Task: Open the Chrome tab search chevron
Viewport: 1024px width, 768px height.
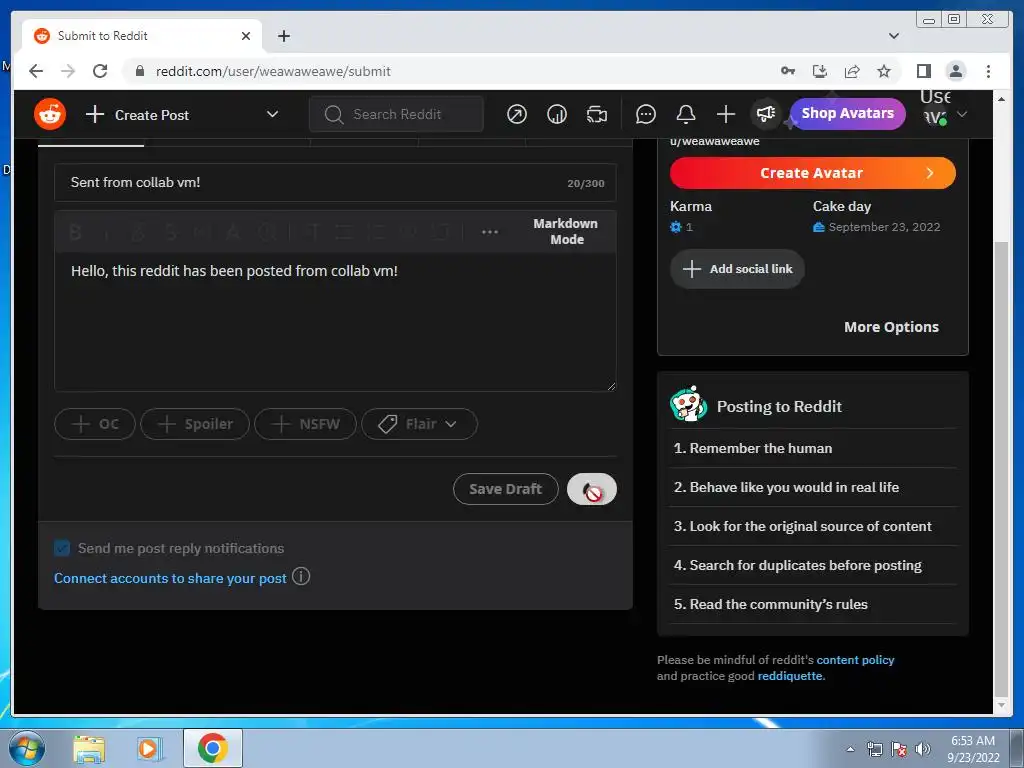Action: 894,36
